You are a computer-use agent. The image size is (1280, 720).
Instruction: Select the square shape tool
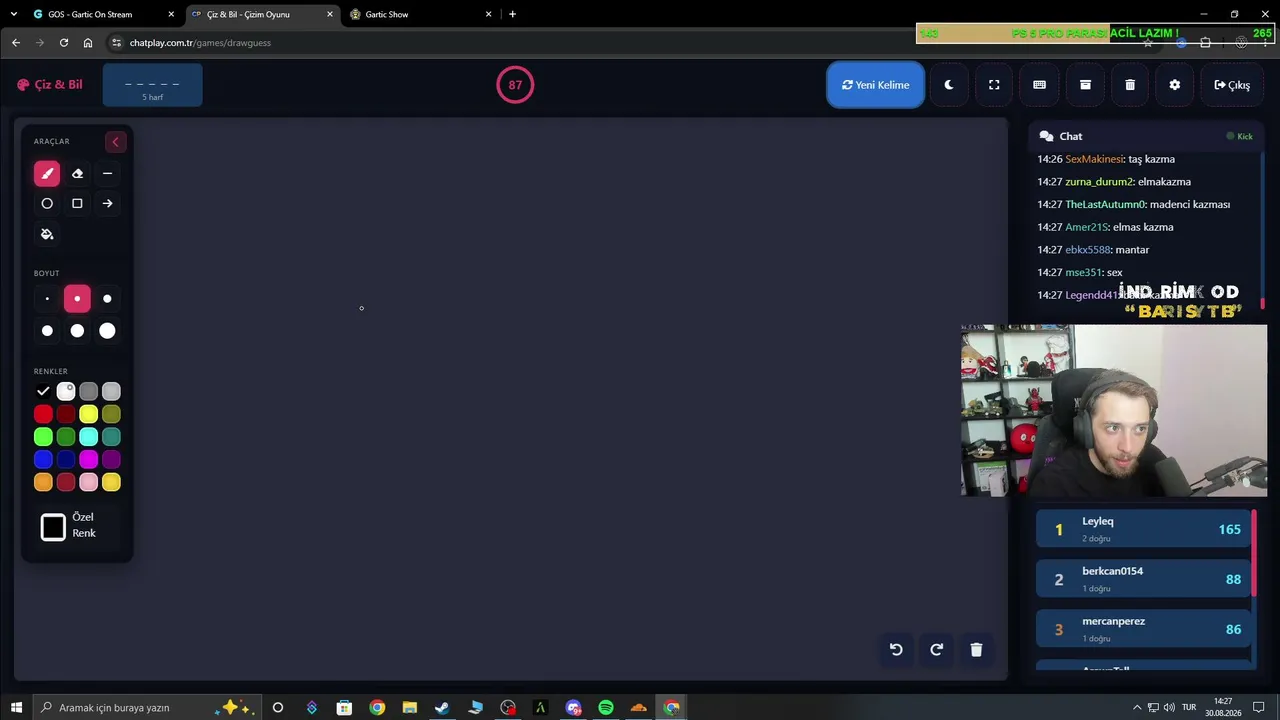click(77, 203)
